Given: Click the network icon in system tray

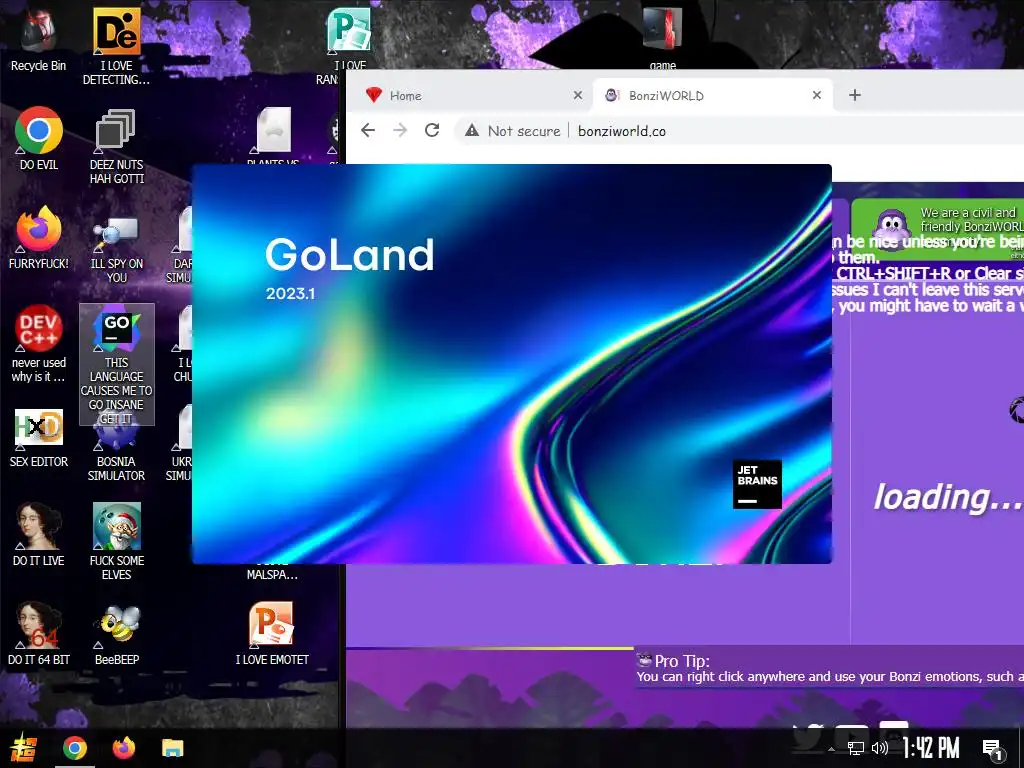Looking at the screenshot, I should coord(856,748).
